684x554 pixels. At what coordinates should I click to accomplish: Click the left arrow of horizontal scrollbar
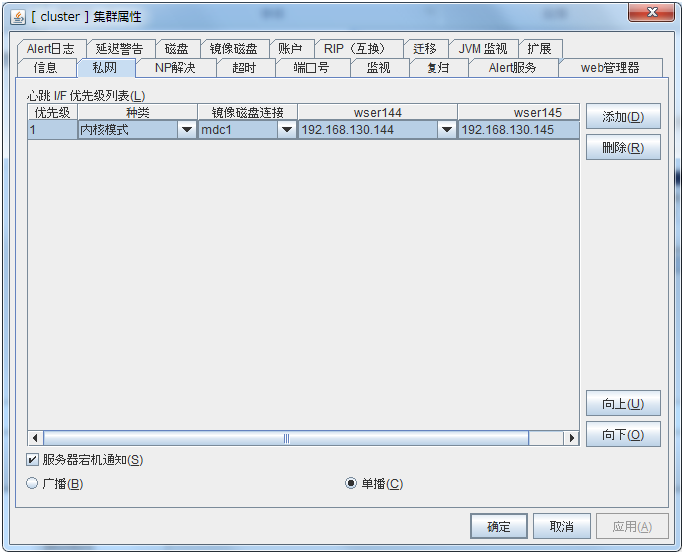[x=35, y=438]
